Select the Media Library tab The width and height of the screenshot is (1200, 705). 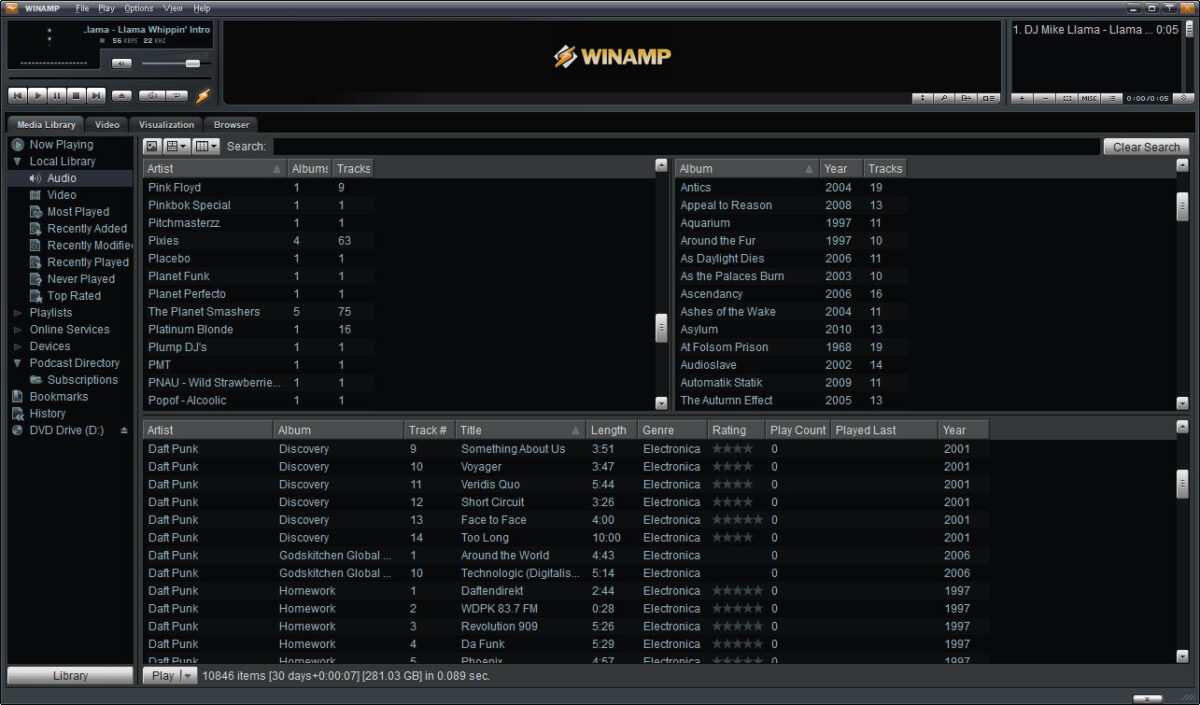coord(46,124)
